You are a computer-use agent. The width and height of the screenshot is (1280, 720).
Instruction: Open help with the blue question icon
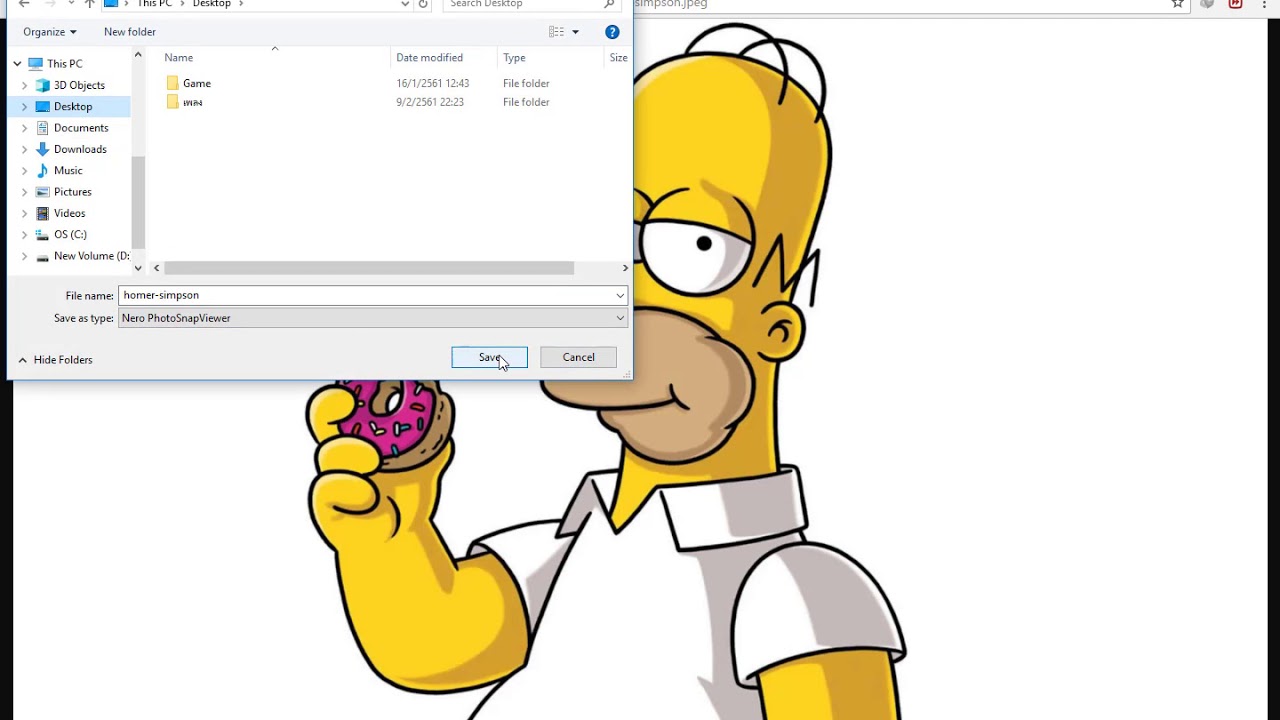(612, 32)
